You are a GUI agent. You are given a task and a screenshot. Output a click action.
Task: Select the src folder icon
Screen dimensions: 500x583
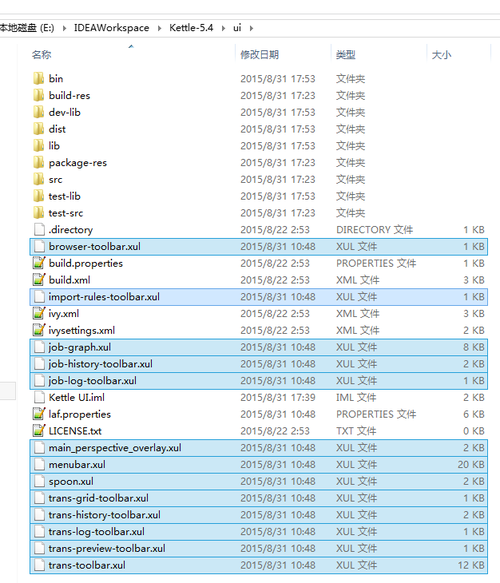[39, 180]
